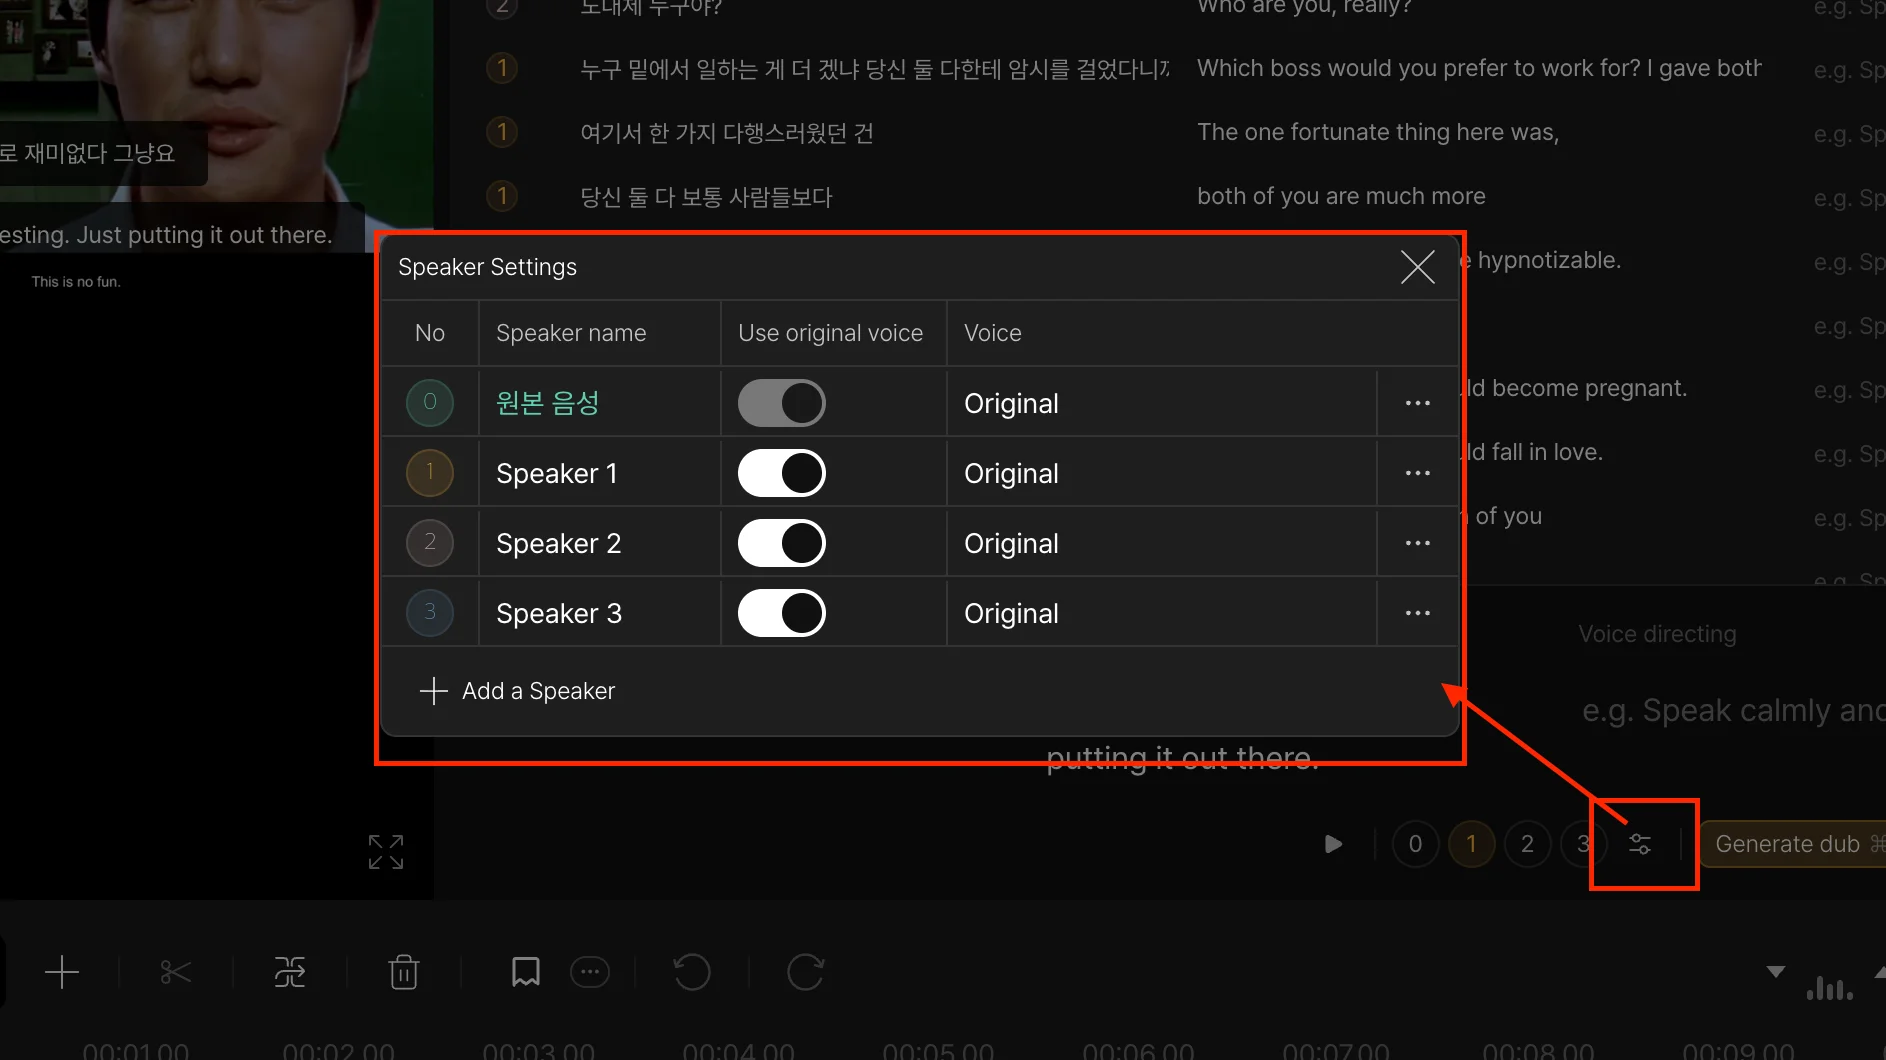Open voice selection for Speaker 3

(1161, 613)
